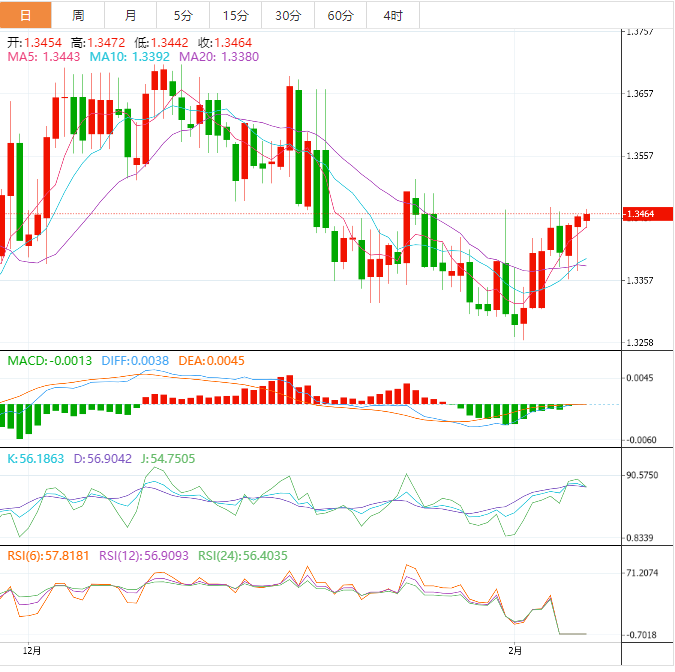Viewport: 675px width, 672px height.
Task: Click the 0.0045 MACD axis label
Action: tap(640, 378)
